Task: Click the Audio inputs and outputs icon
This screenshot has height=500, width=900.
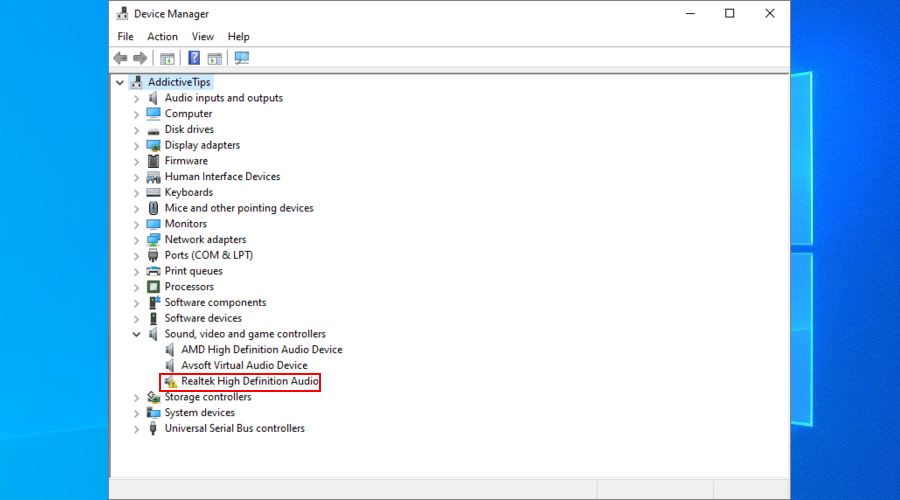Action: (x=153, y=98)
